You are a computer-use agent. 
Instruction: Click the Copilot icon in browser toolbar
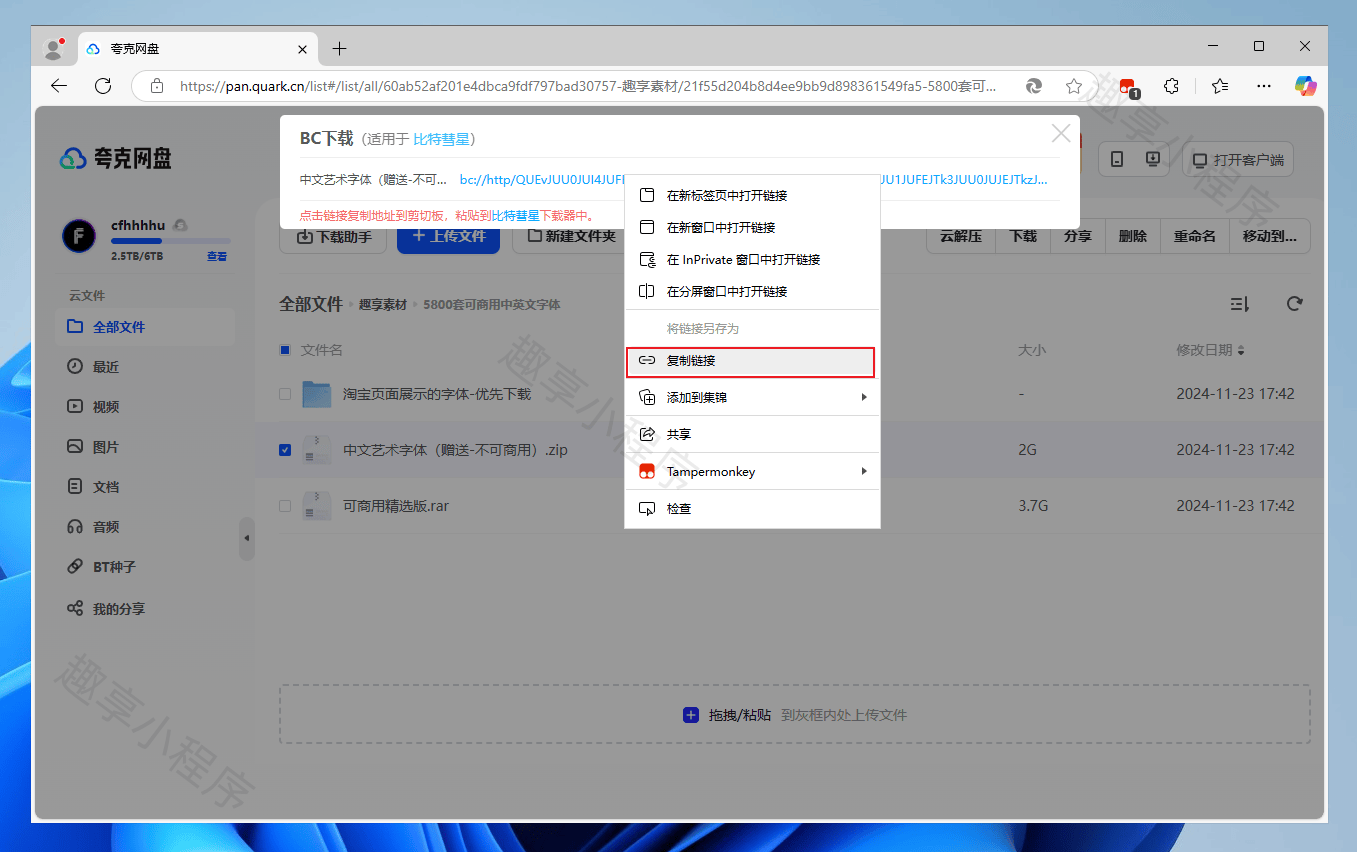pyautogui.click(x=1306, y=86)
